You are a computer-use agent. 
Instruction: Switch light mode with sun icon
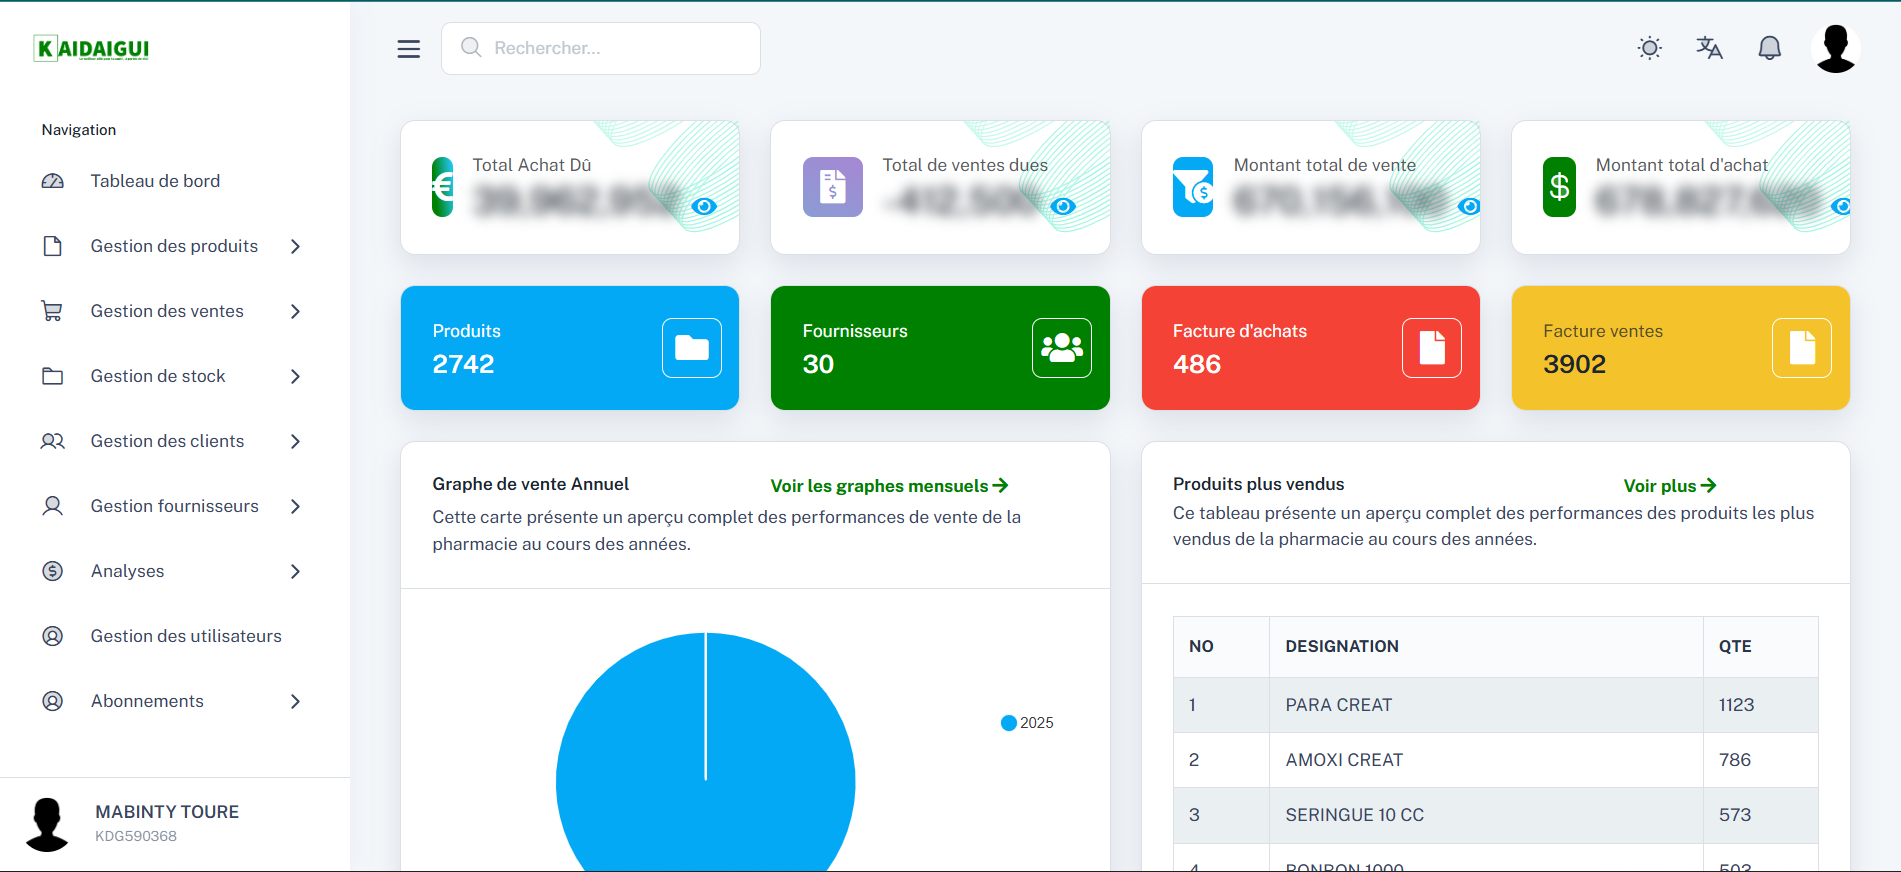1650,48
